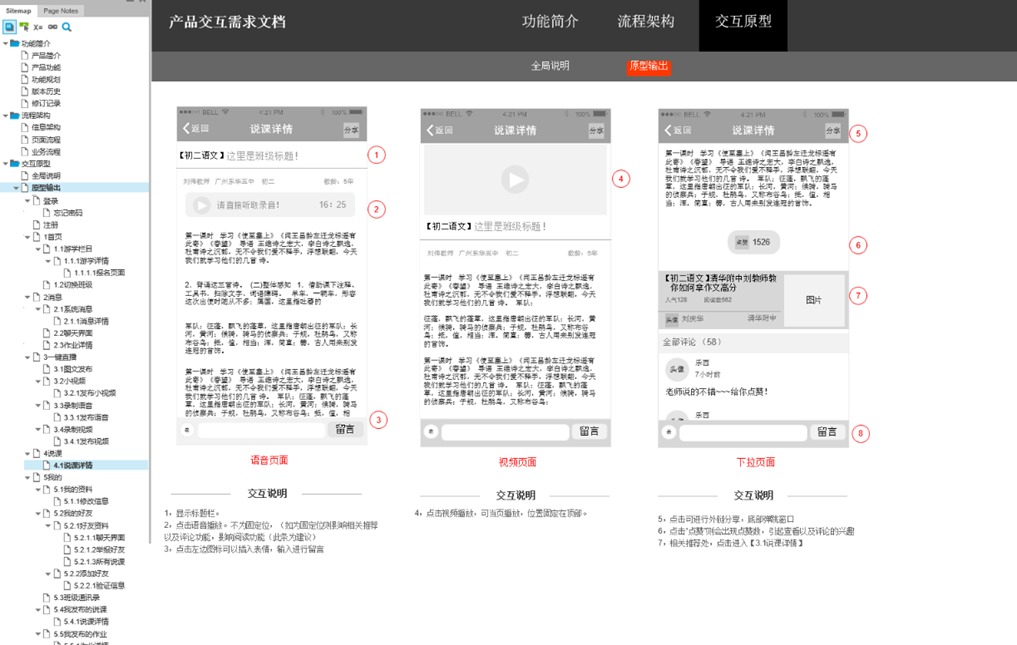Click the links chain icon in sidebar
1017x645 pixels.
(53, 27)
